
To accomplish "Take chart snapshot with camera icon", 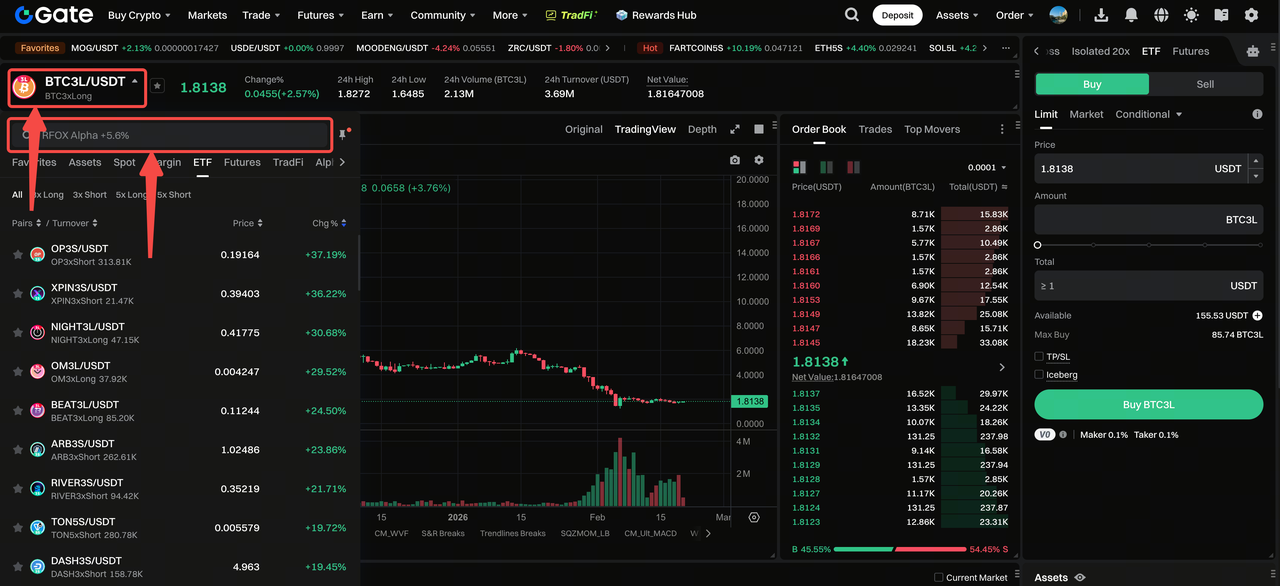I will tap(735, 160).
